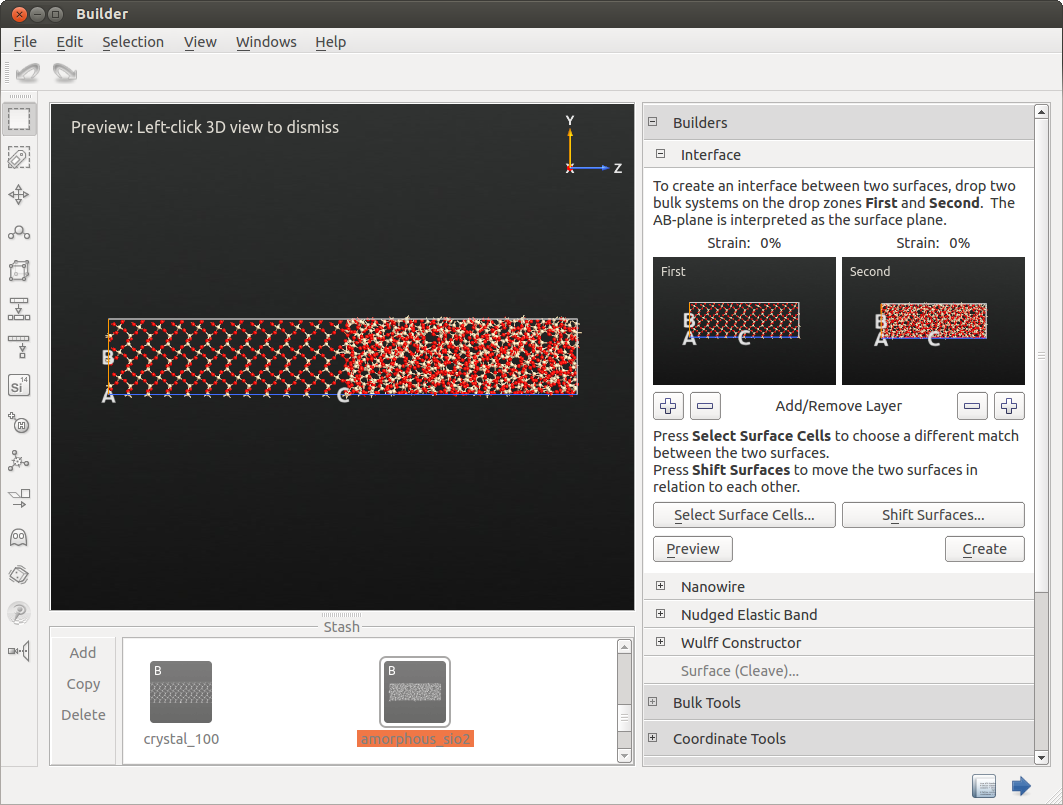Open the File menu
1063x805 pixels.
pos(25,42)
